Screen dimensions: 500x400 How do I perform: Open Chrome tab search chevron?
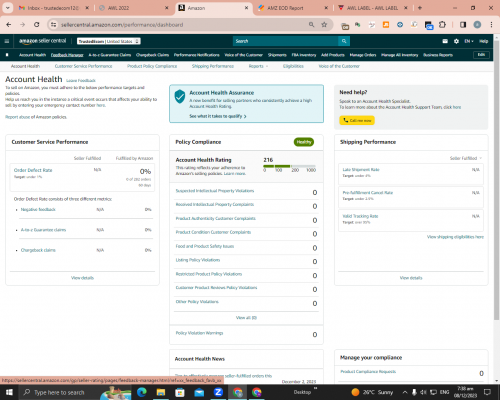click(7, 8)
